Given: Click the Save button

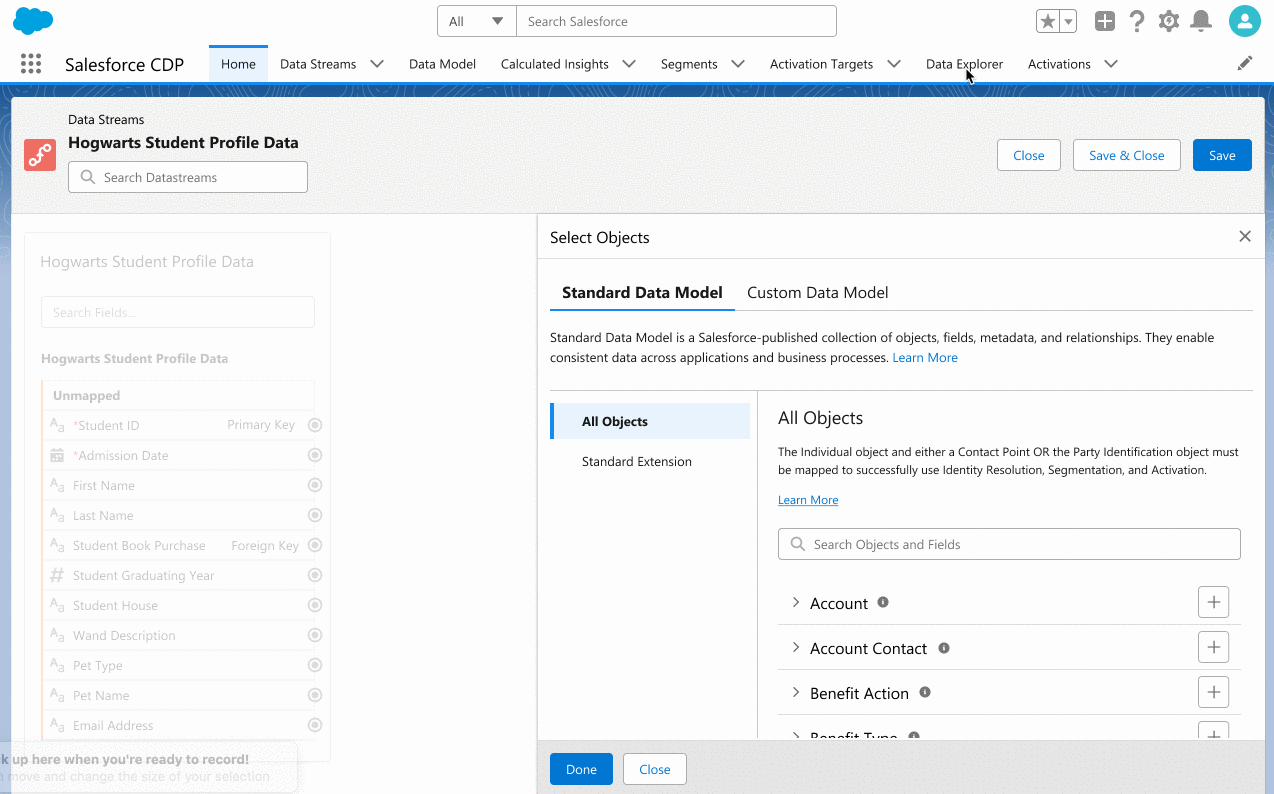Looking at the screenshot, I should coord(1222,155).
